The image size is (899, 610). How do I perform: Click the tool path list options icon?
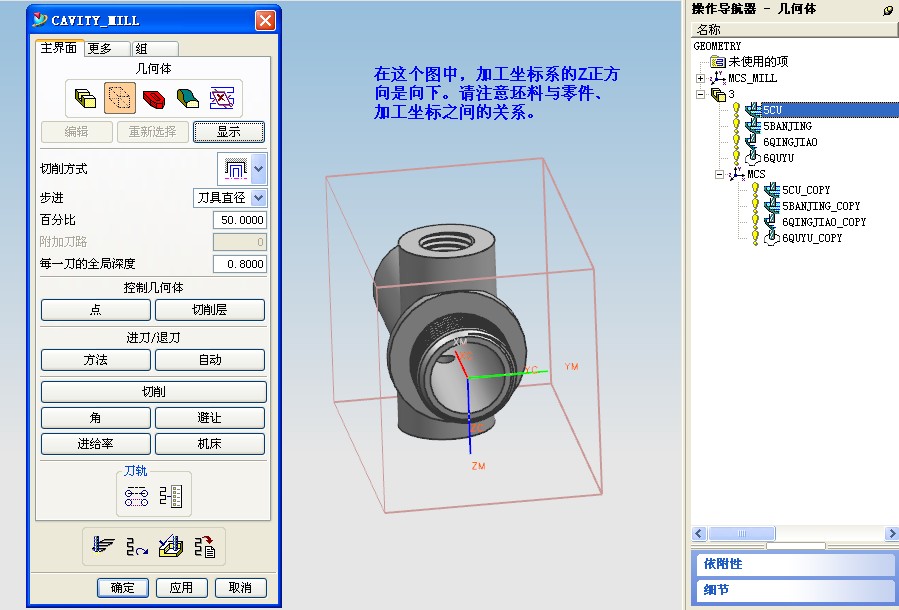[170, 496]
